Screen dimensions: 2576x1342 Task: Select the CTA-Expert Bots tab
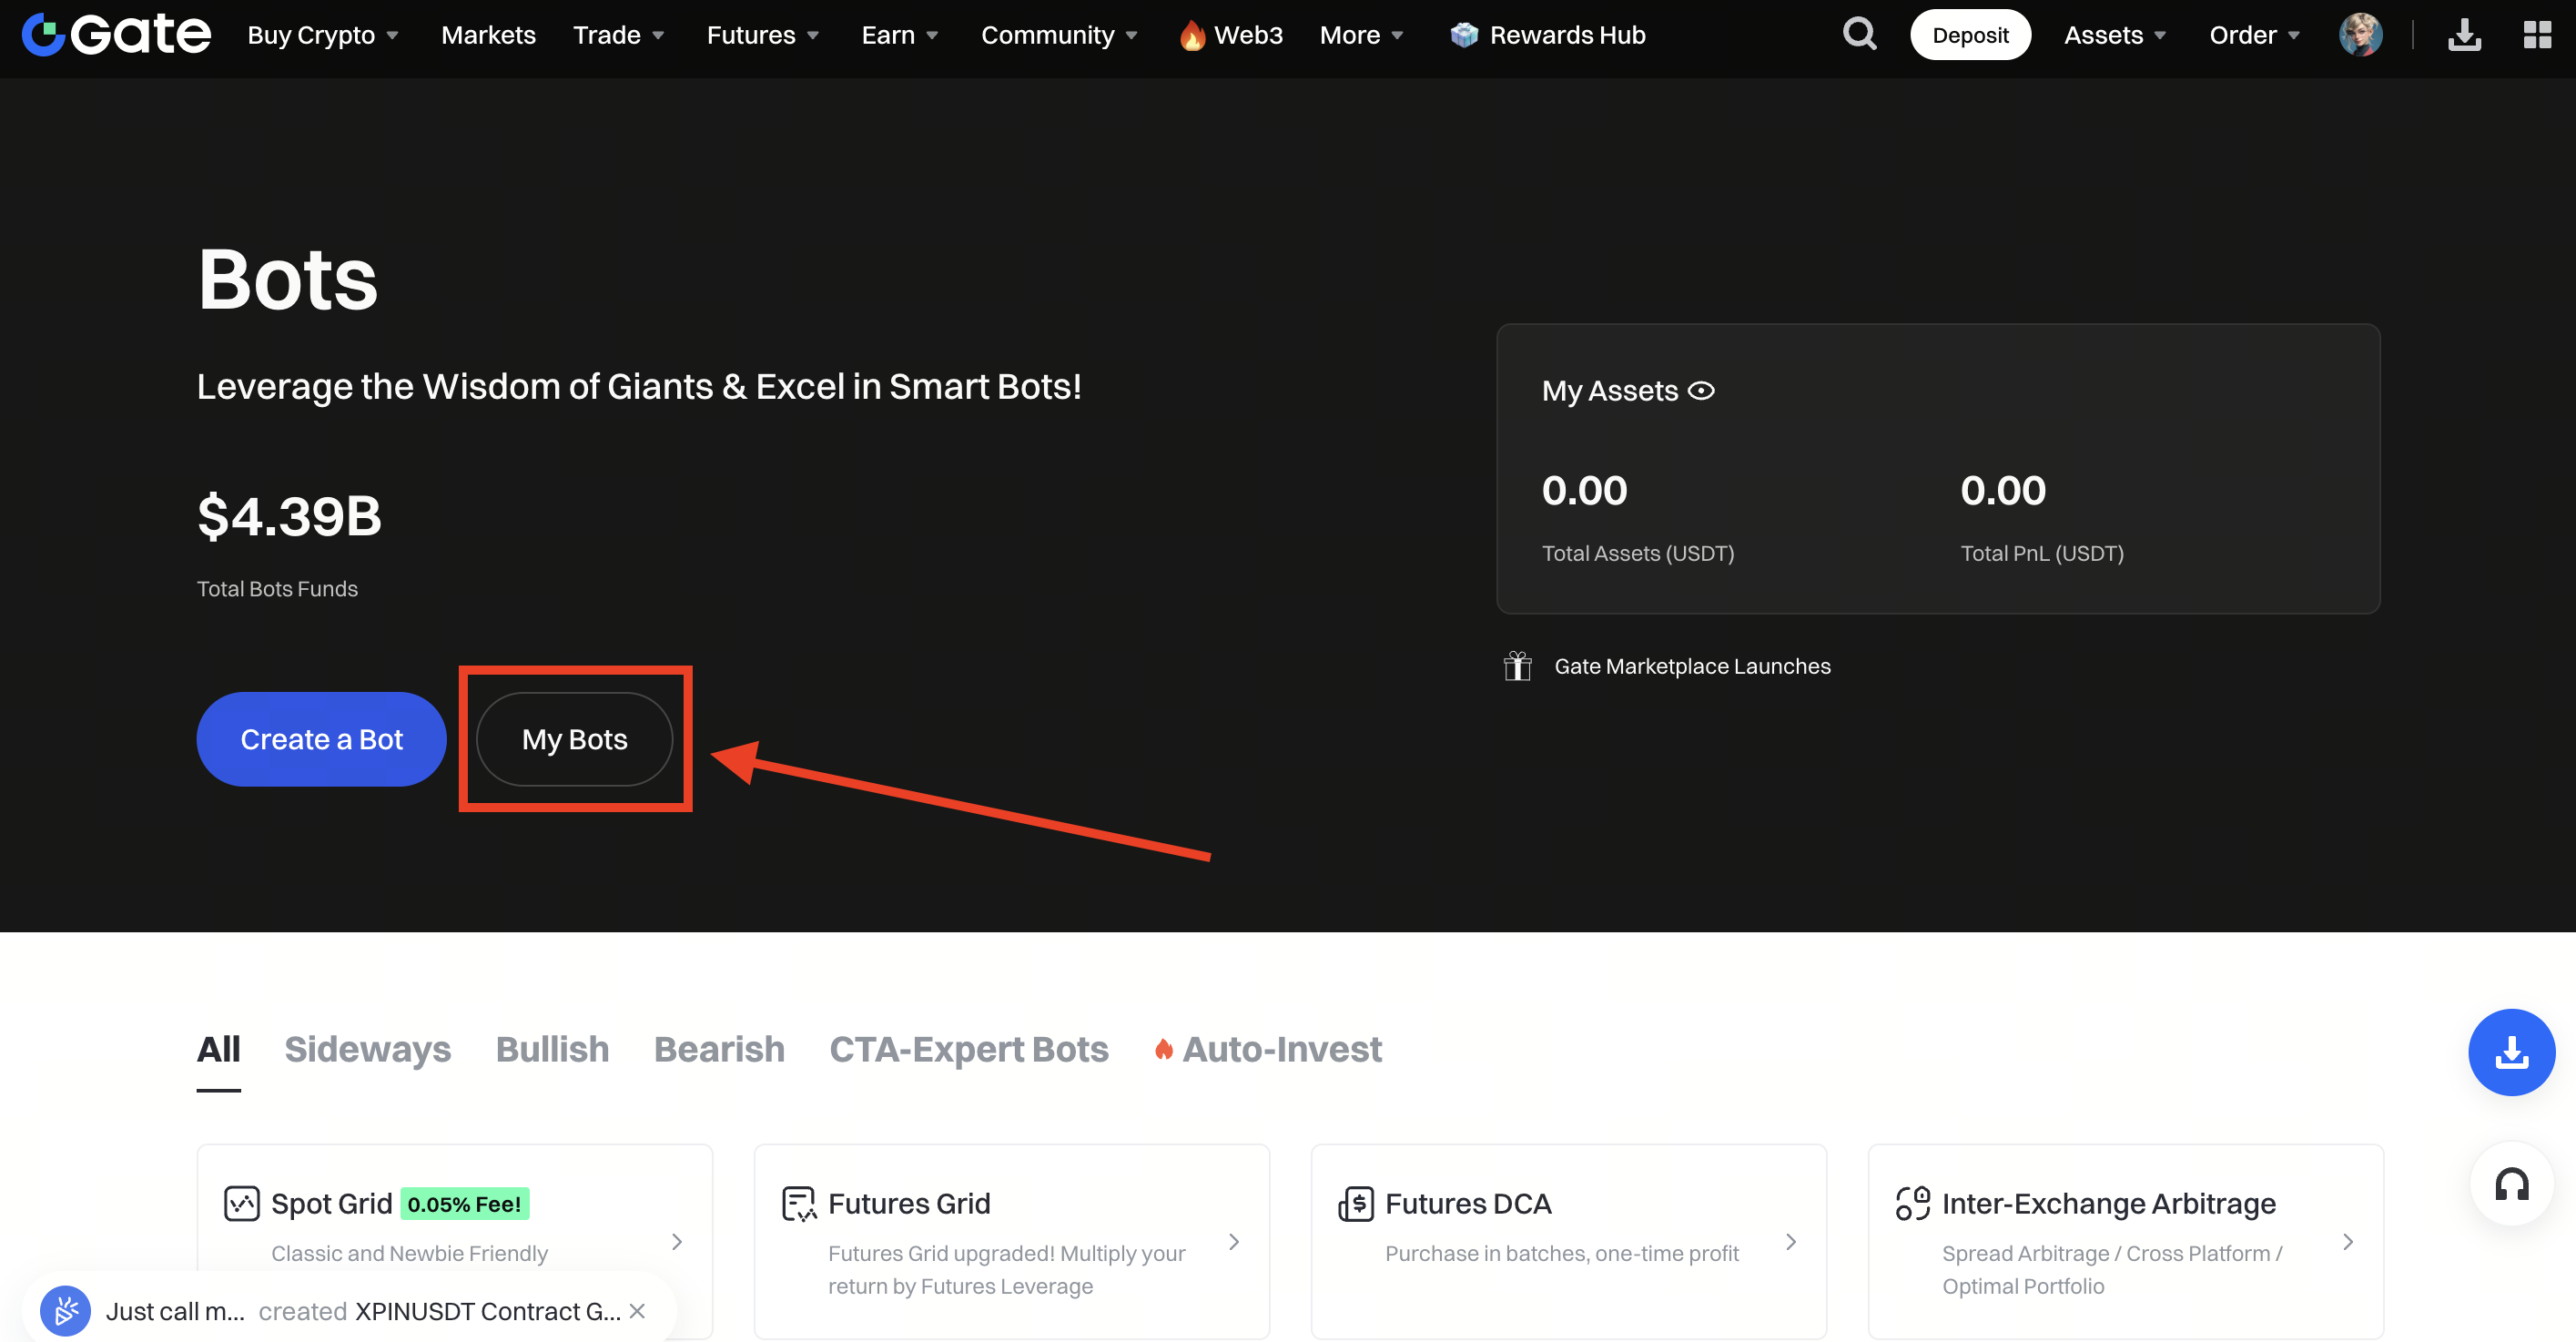968,1049
